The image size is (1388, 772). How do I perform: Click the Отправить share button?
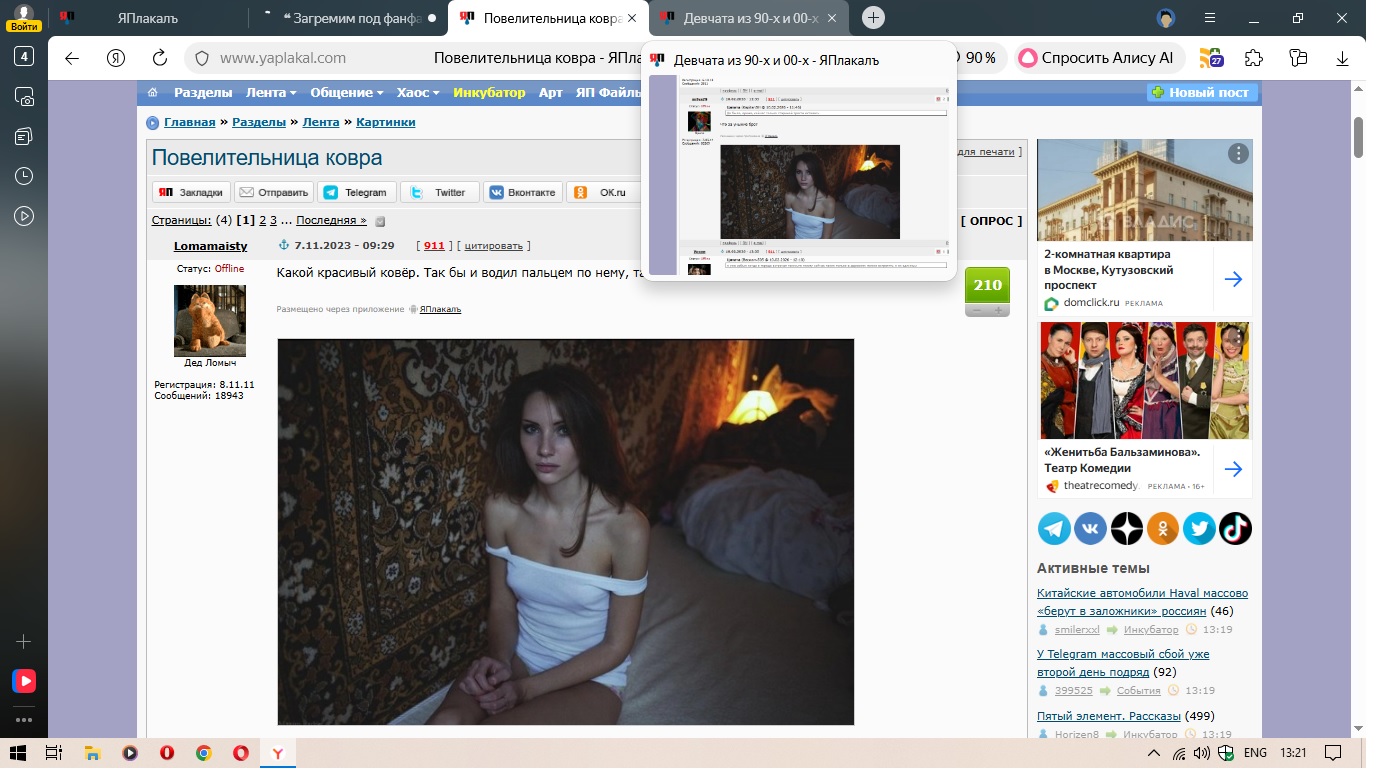274,192
